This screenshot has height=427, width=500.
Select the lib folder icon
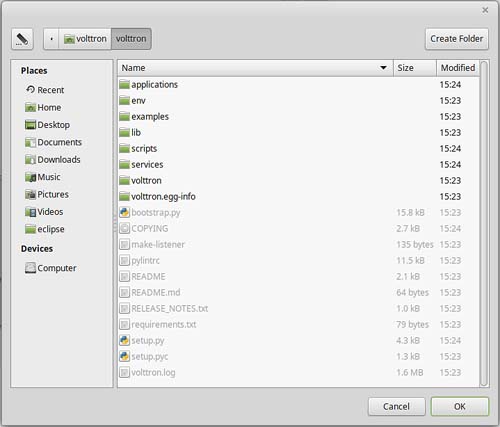coord(124,132)
